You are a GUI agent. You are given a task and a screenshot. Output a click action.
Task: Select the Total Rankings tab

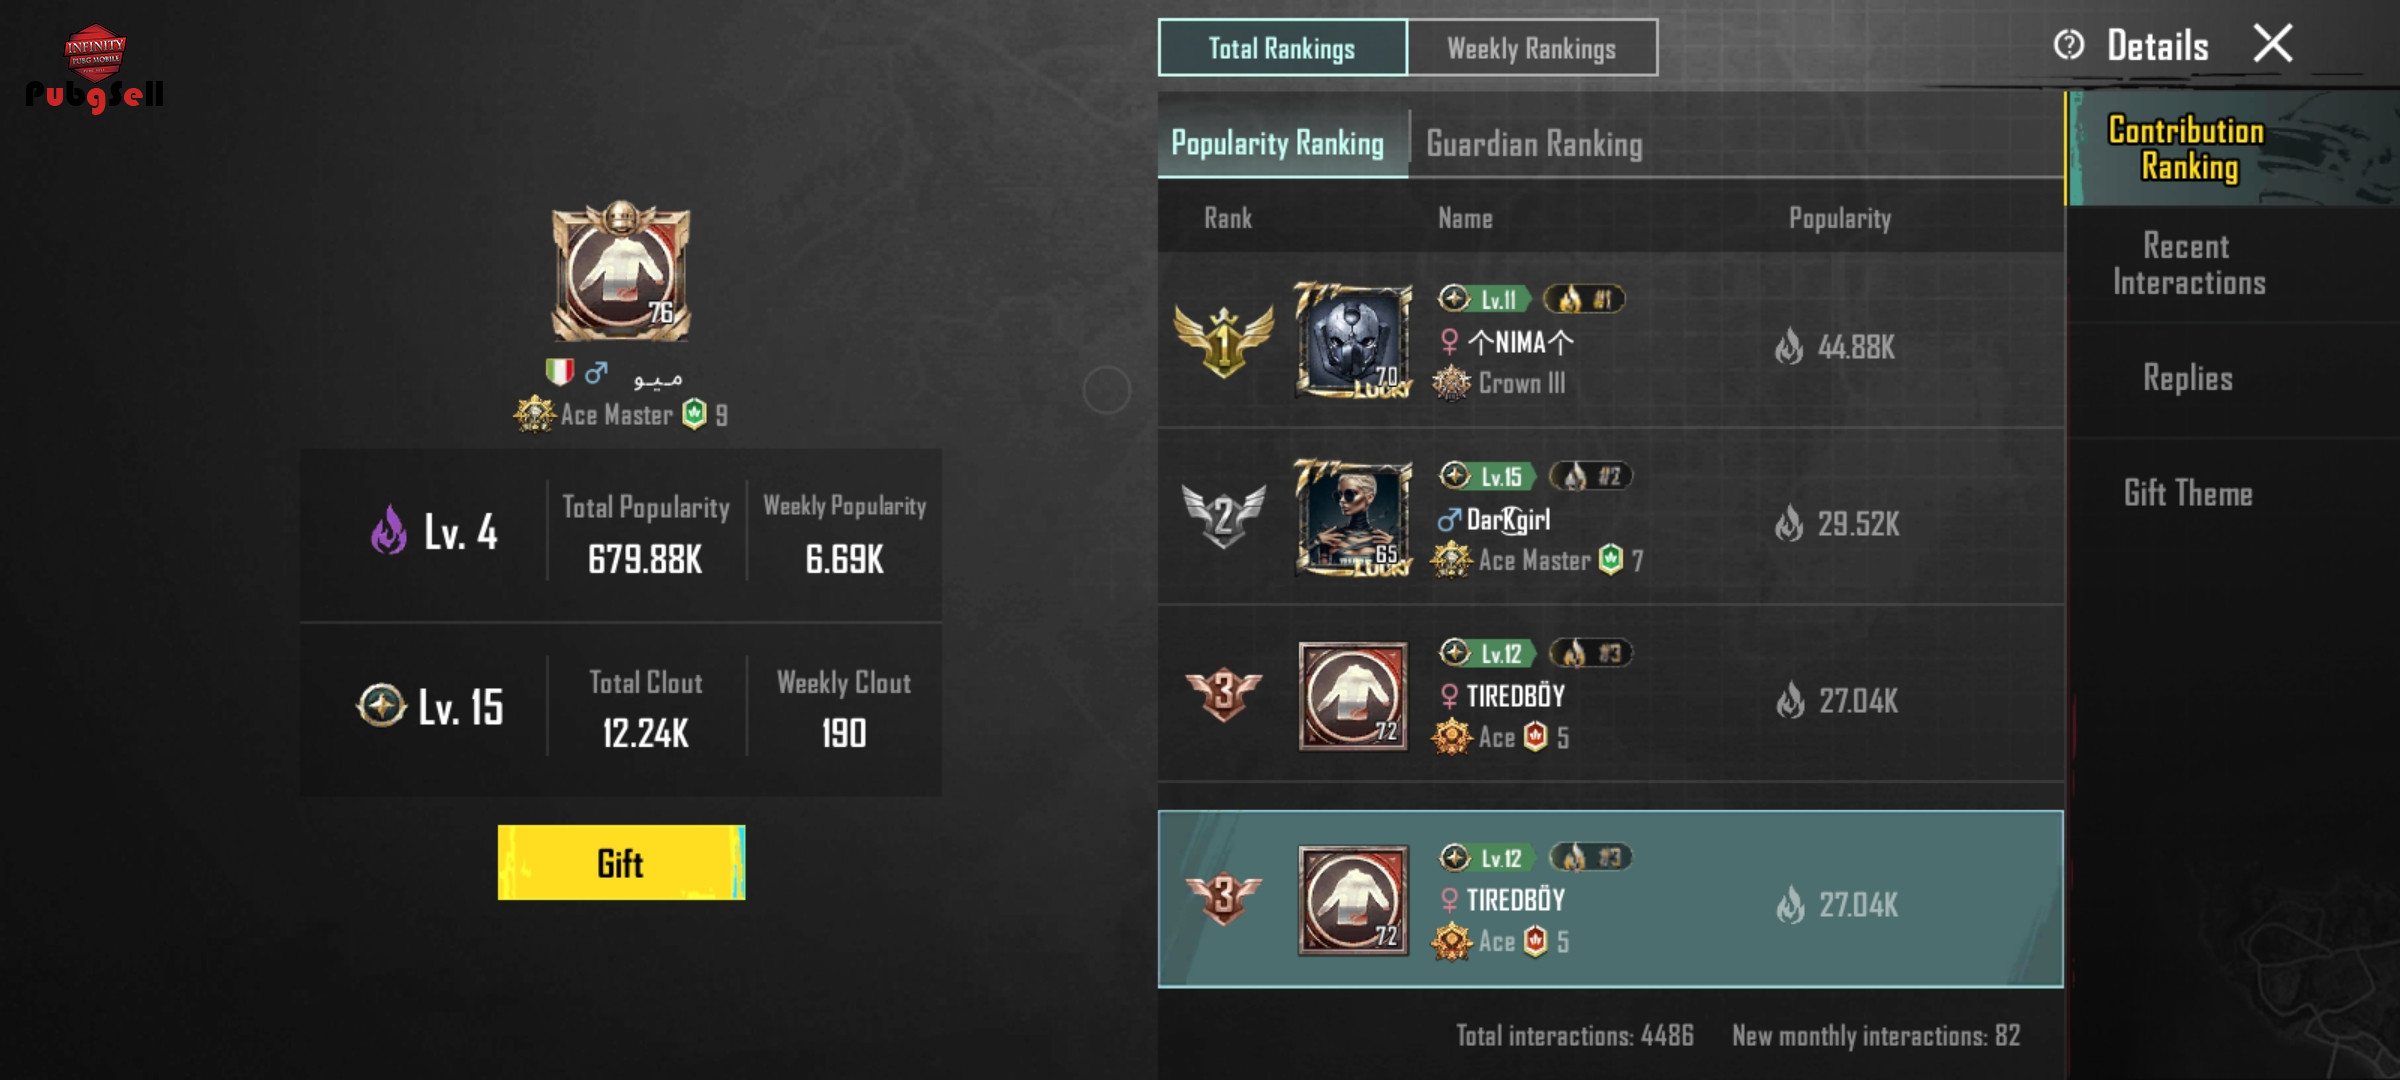[1282, 48]
